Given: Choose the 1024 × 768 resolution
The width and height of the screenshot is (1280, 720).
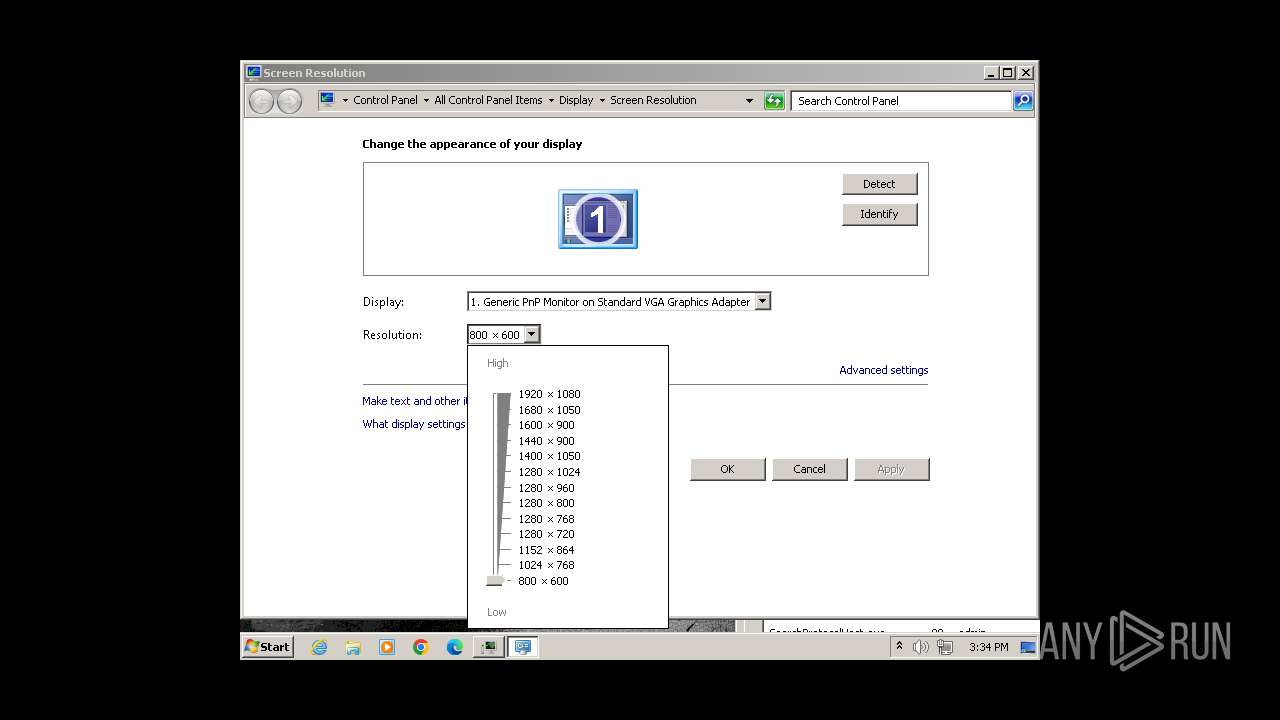Looking at the screenshot, I should coord(546,565).
